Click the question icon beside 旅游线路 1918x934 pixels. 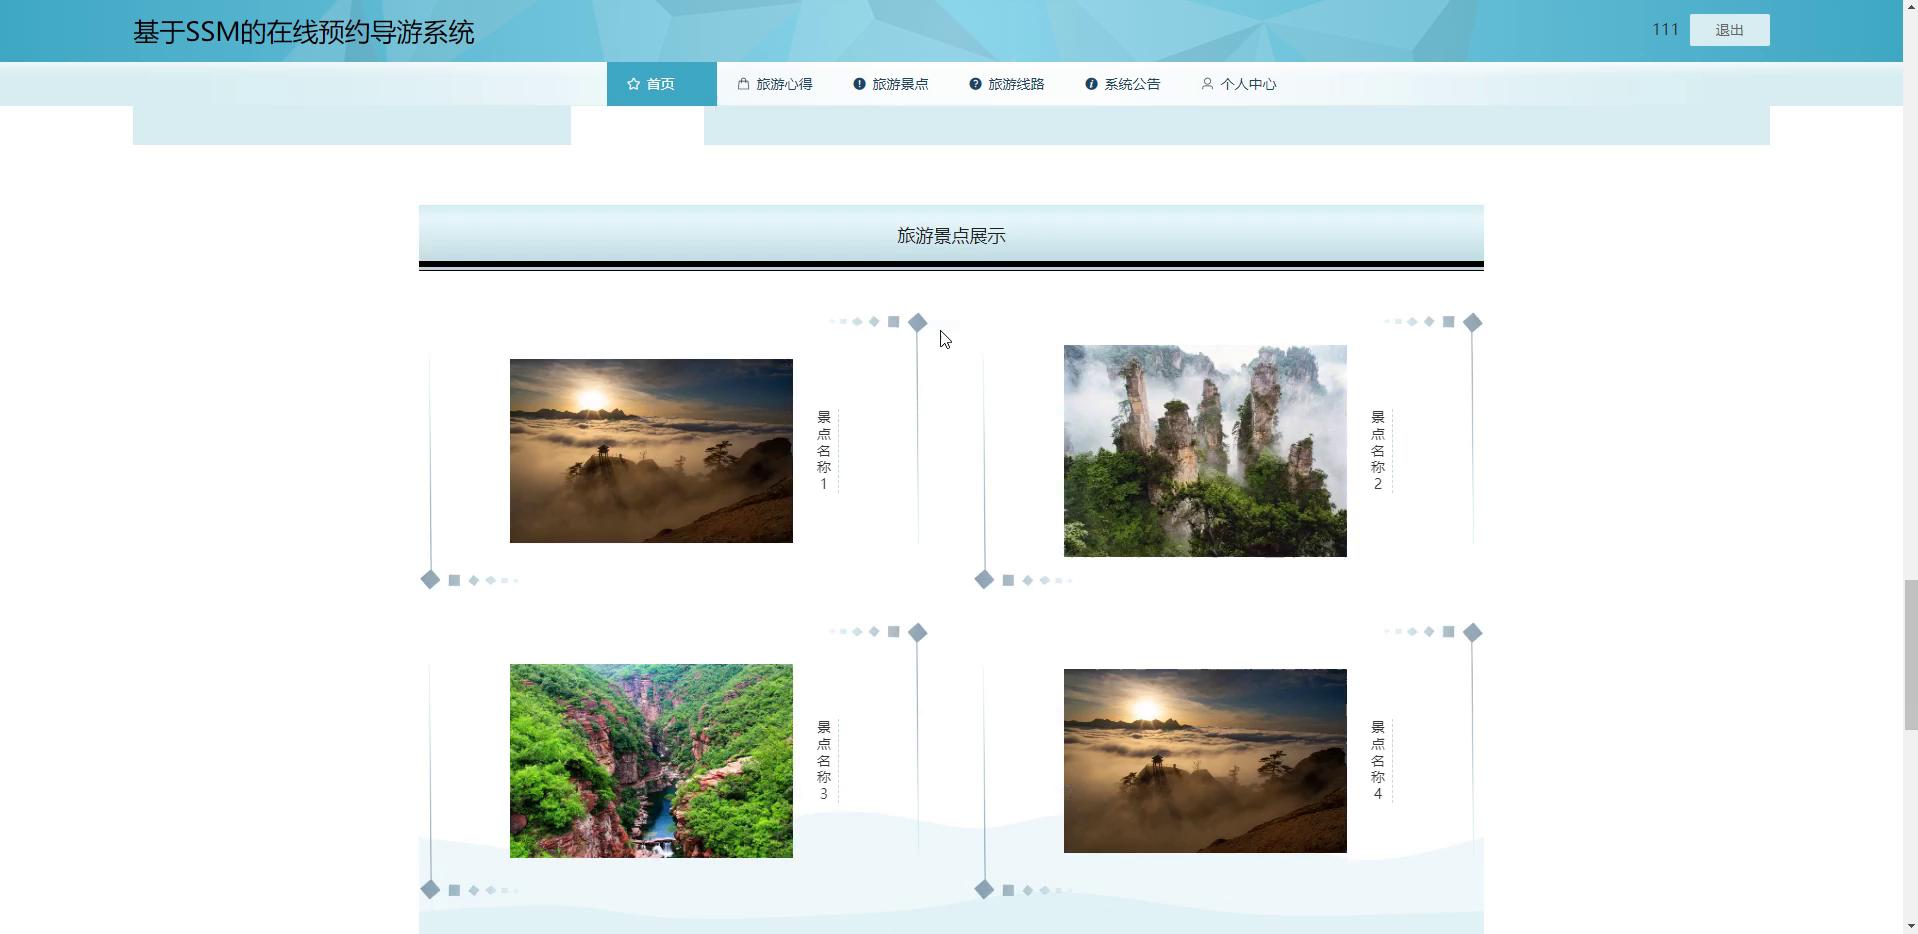click(975, 84)
